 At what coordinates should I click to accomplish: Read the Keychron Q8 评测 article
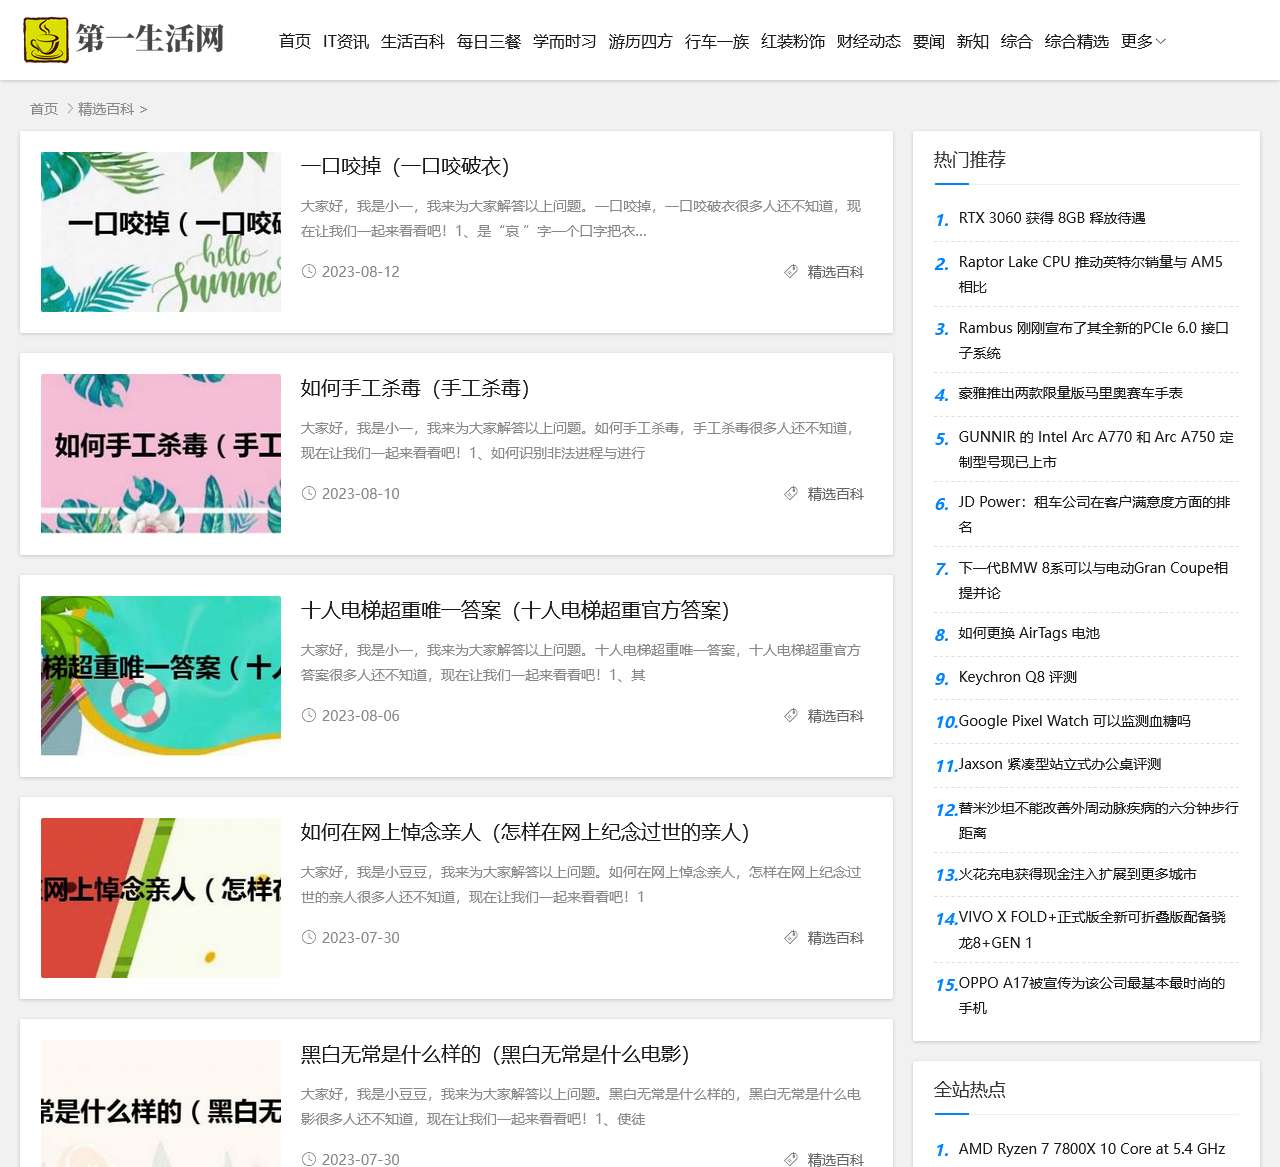[x=1017, y=677]
